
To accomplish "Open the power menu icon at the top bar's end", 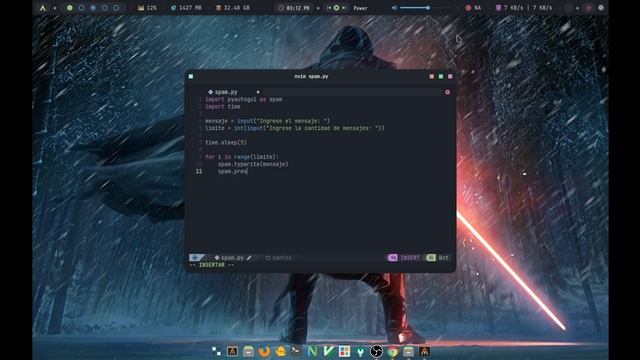I will click(601, 8).
